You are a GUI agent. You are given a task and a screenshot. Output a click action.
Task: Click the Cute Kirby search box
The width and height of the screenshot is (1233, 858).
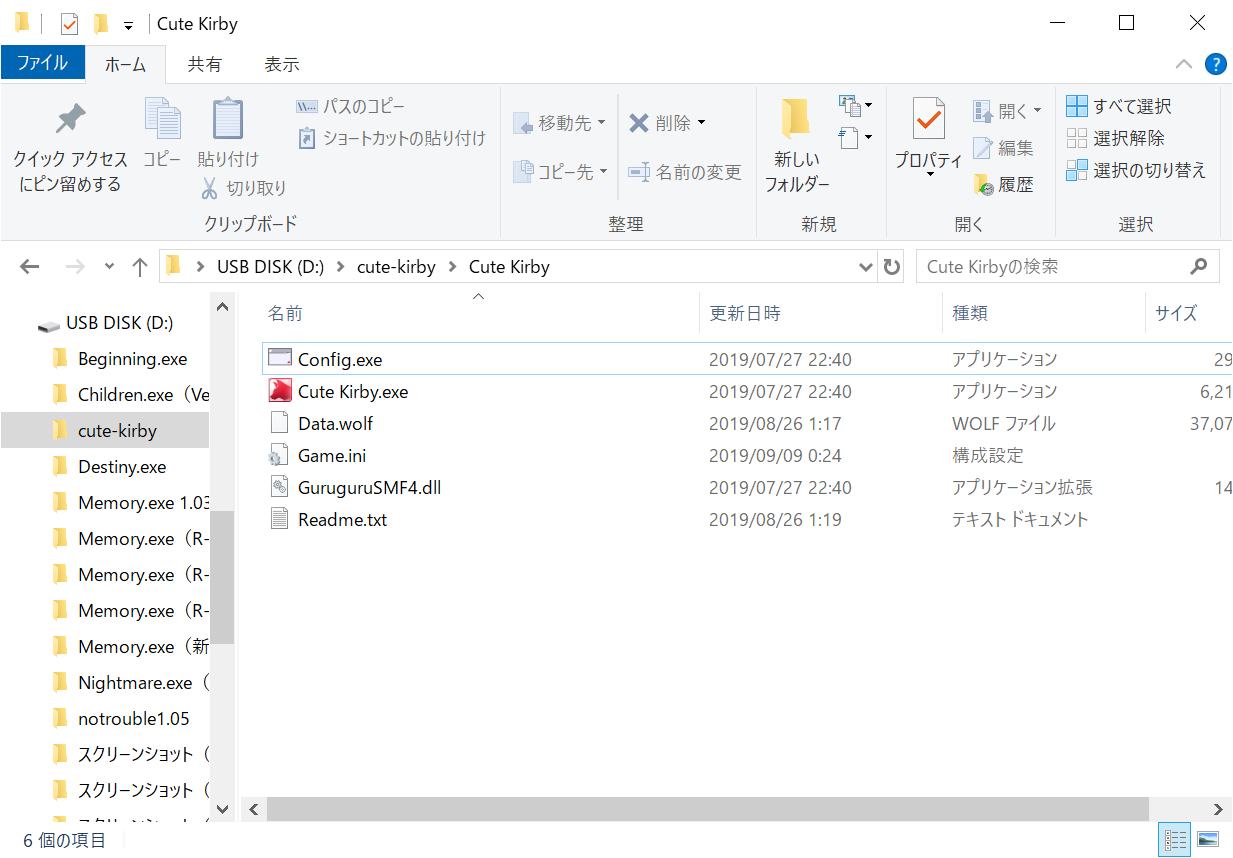click(1050, 267)
